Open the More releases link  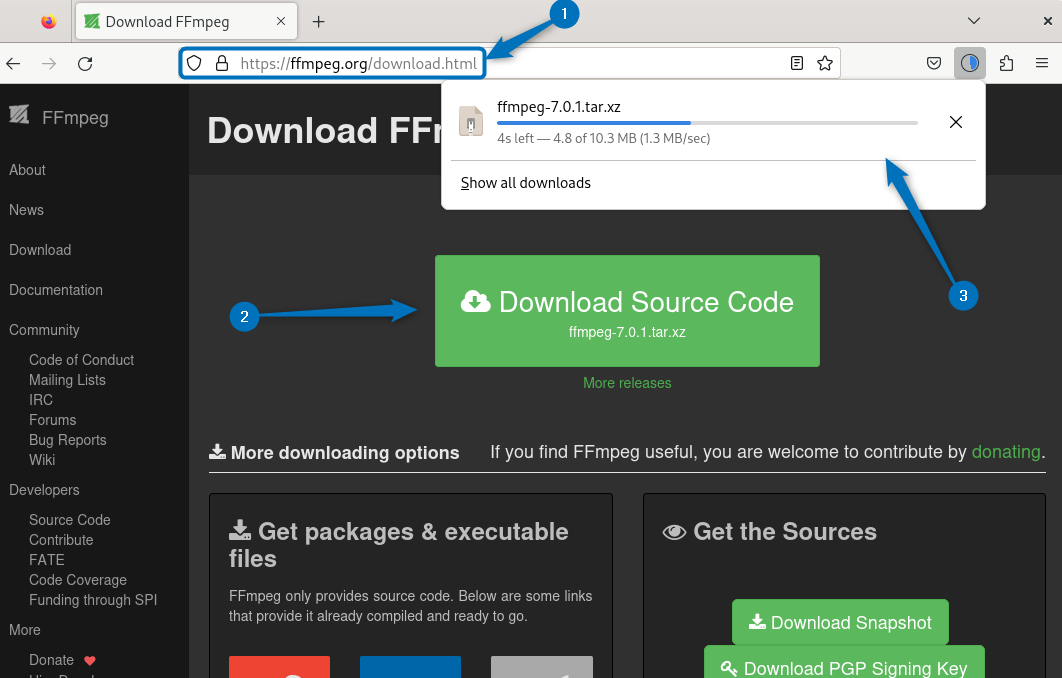coord(627,383)
